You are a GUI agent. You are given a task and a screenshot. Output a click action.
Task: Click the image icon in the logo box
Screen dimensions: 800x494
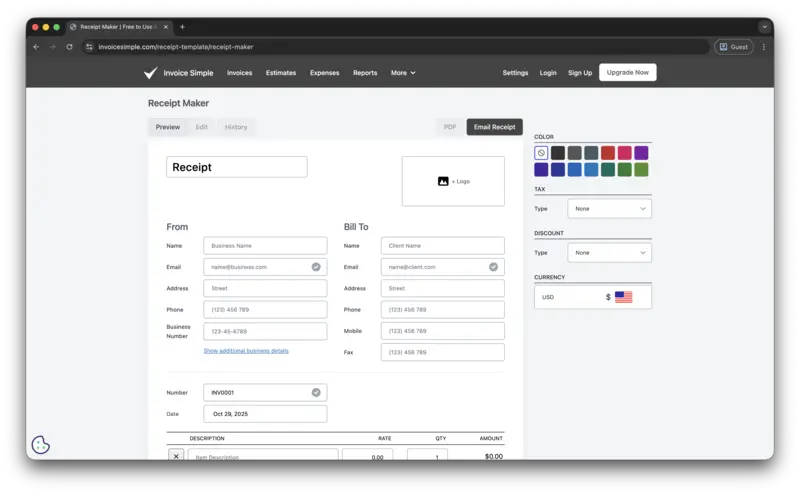pos(443,181)
